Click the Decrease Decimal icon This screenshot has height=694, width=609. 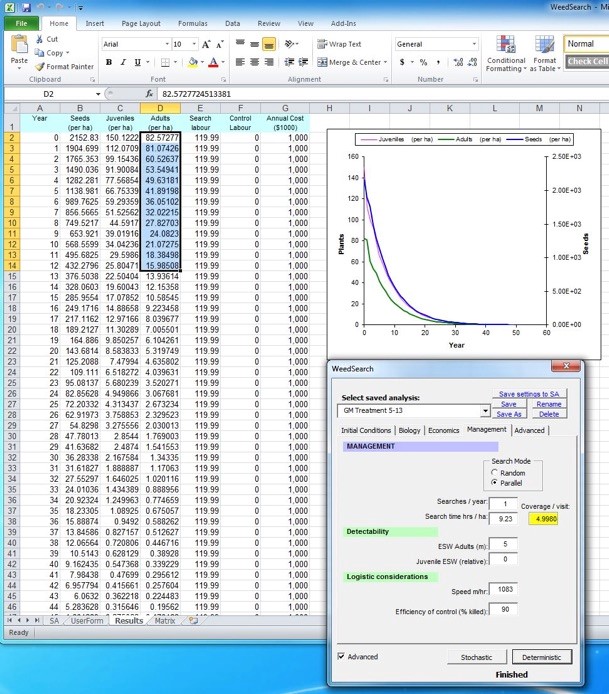coord(473,62)
